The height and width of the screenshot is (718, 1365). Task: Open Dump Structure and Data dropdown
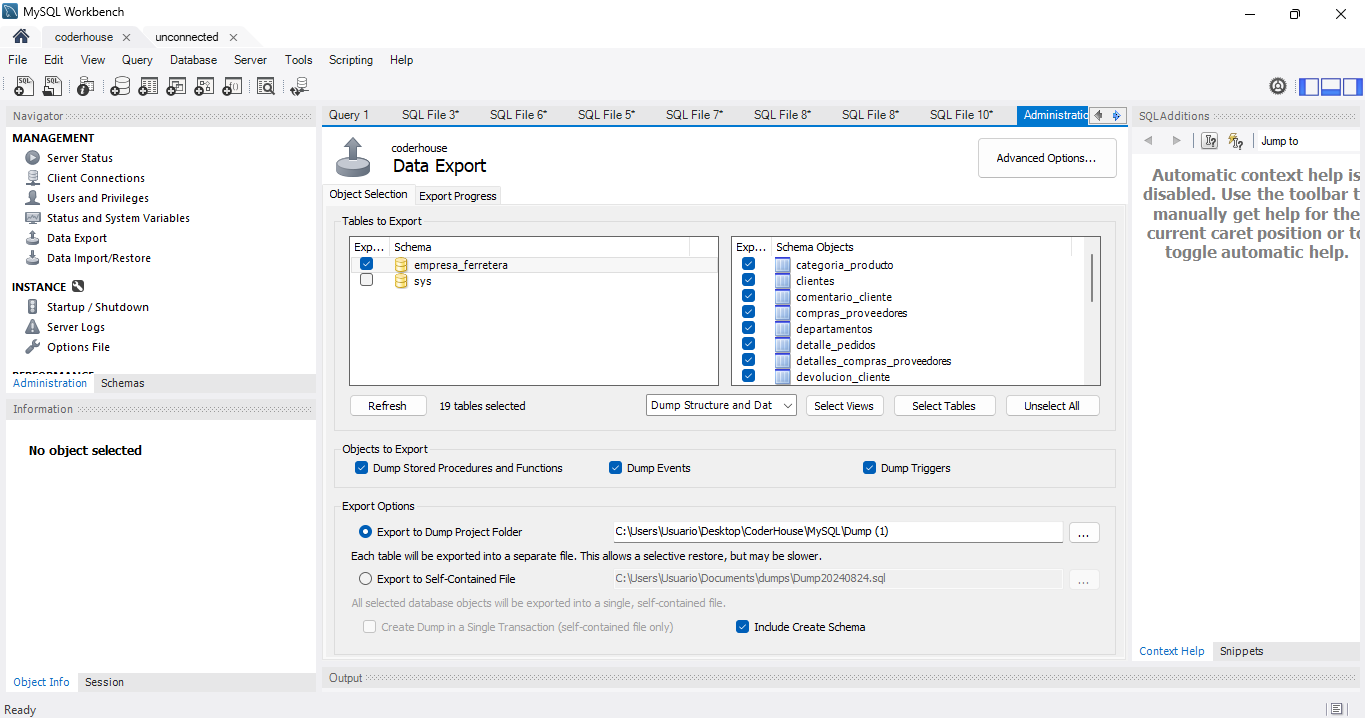click(x=721, y=405)
